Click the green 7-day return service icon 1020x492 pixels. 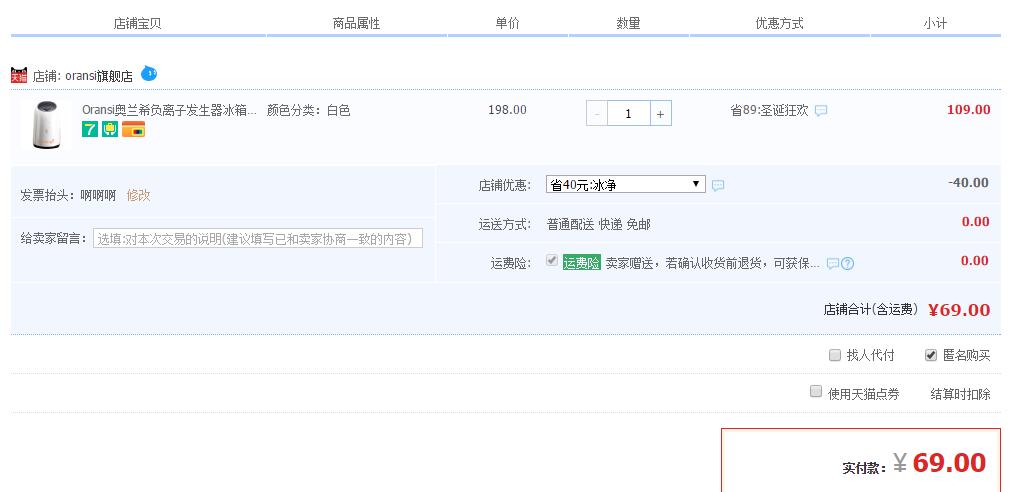pyautogui.click(x=90, y=129)
